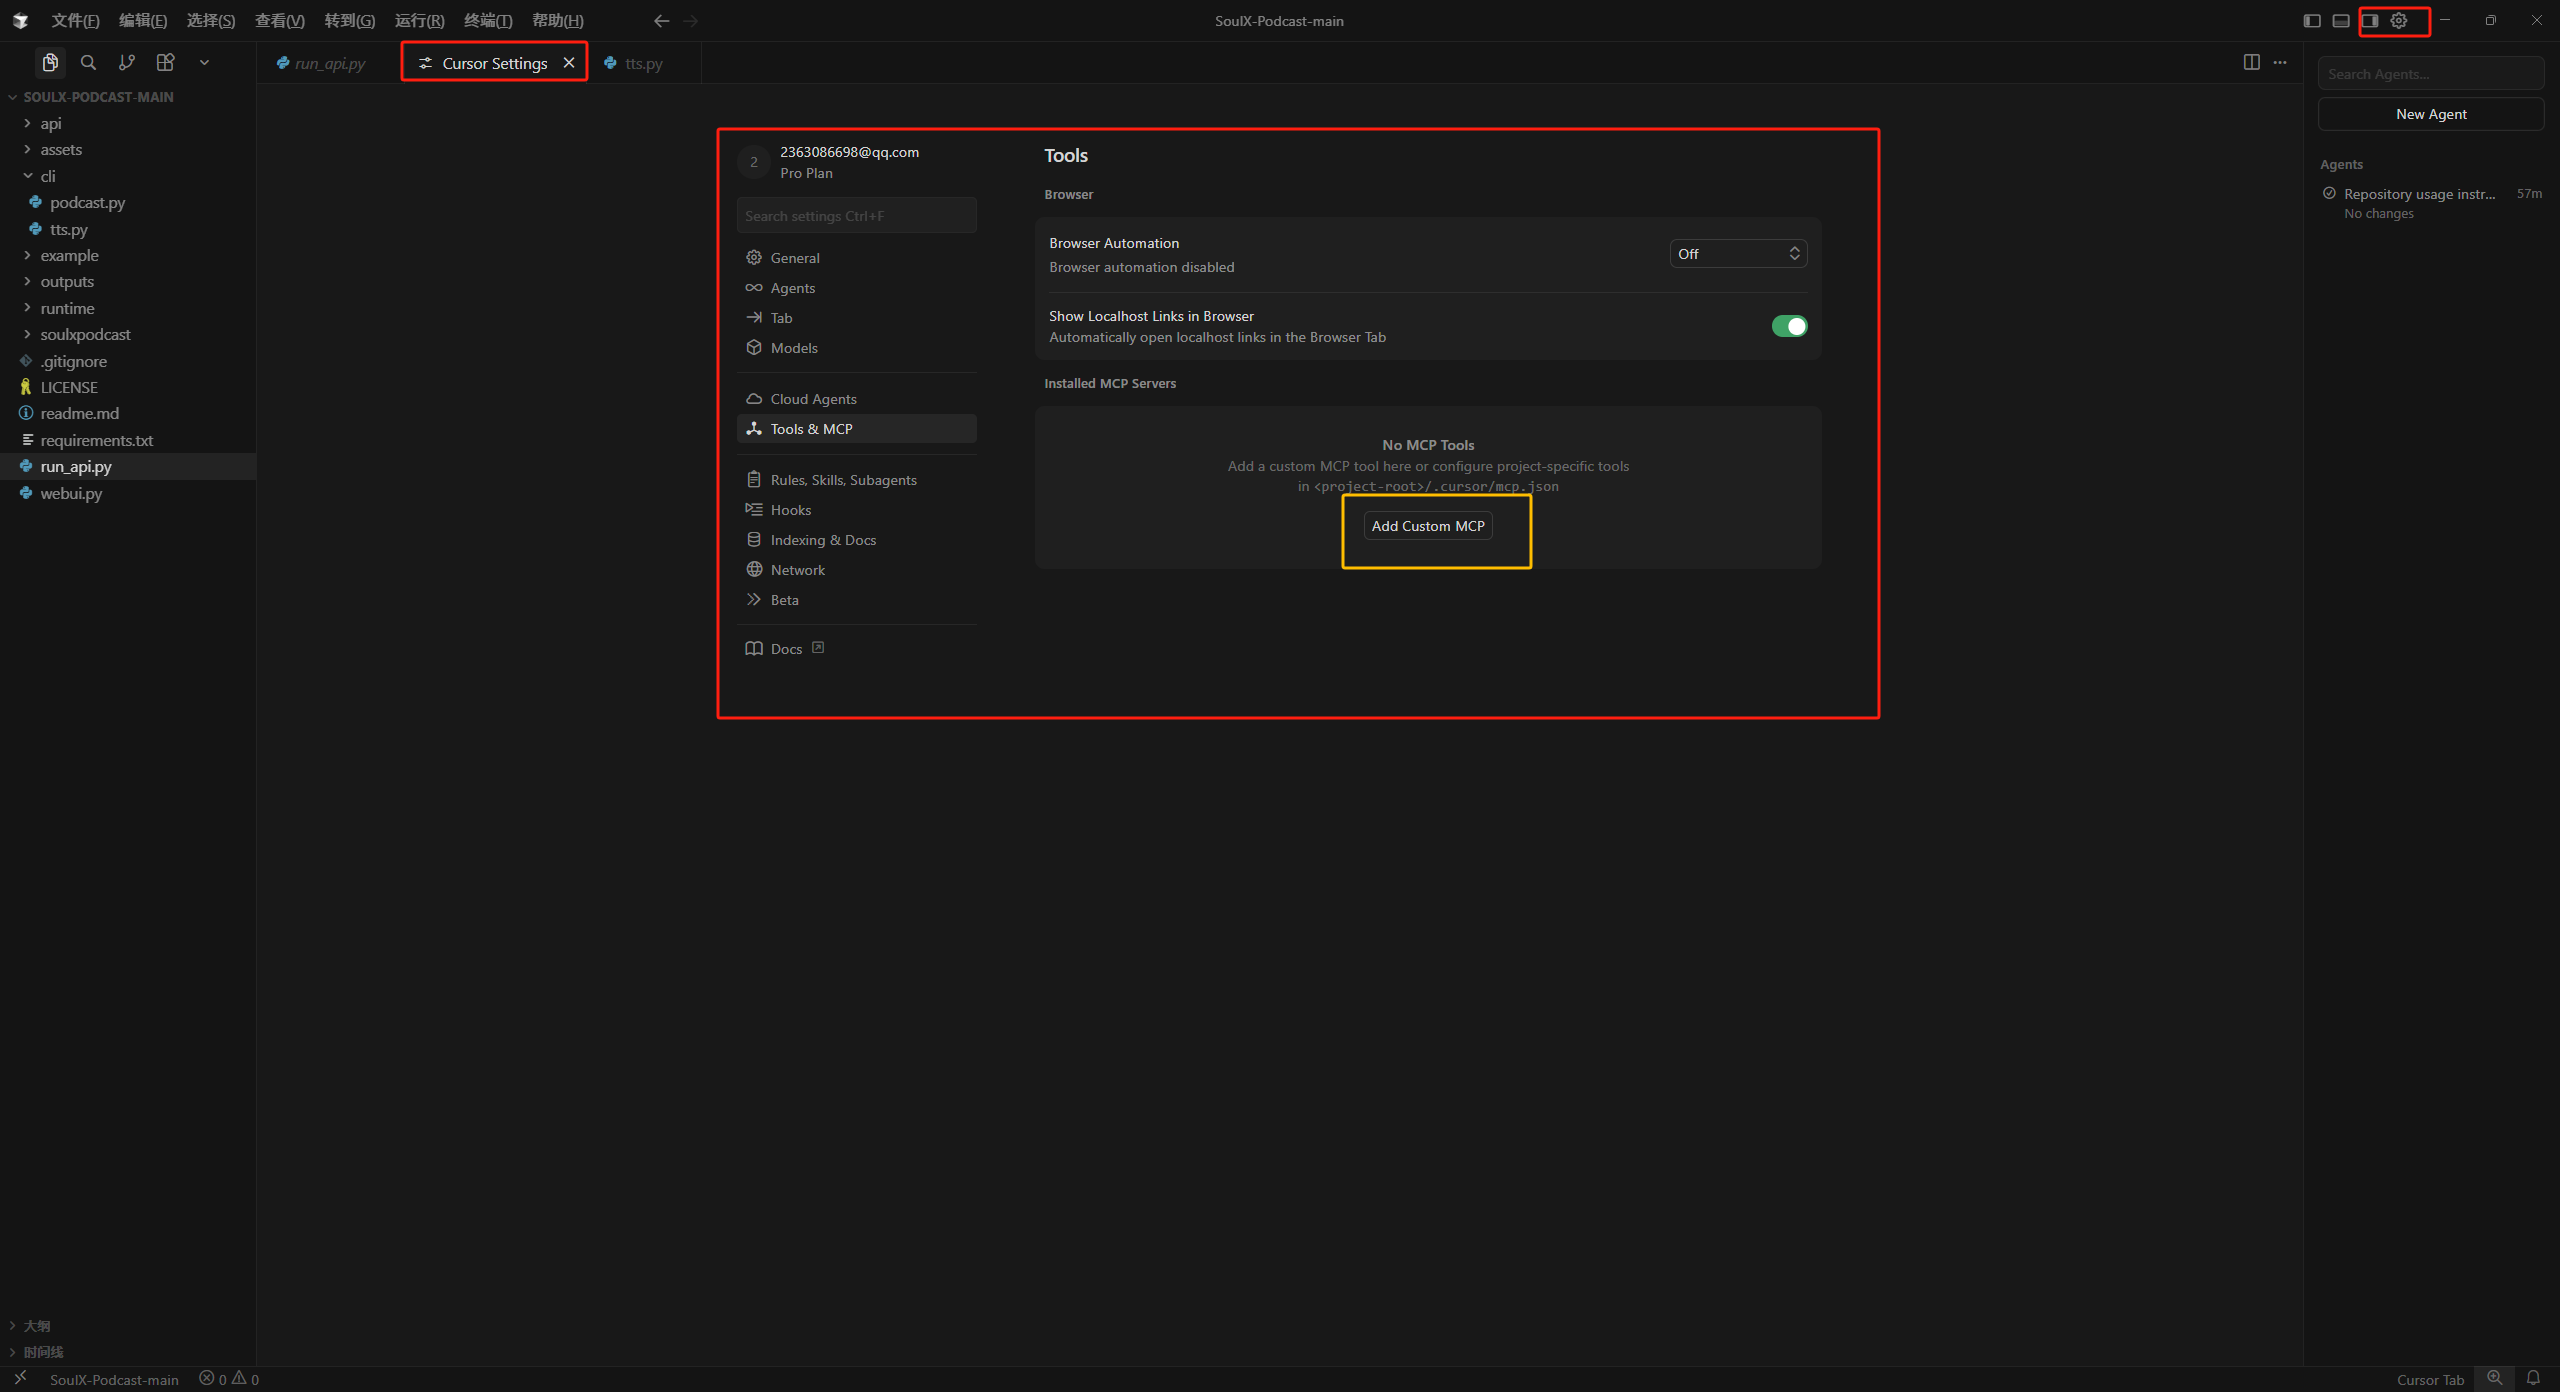The height and width of the screenshot is (1392, 2560).
Task: Click the New Agent button
Action: point(2430,114)
